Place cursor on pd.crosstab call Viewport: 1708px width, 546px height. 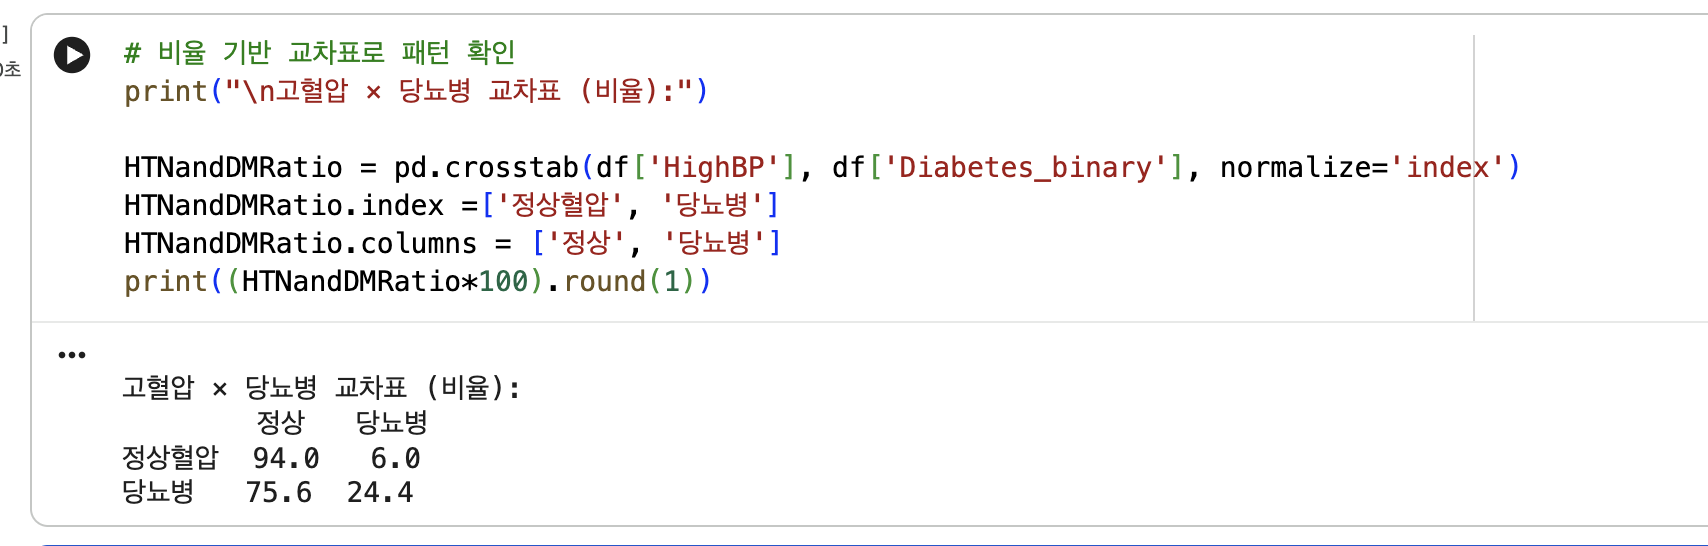(486, 167)
